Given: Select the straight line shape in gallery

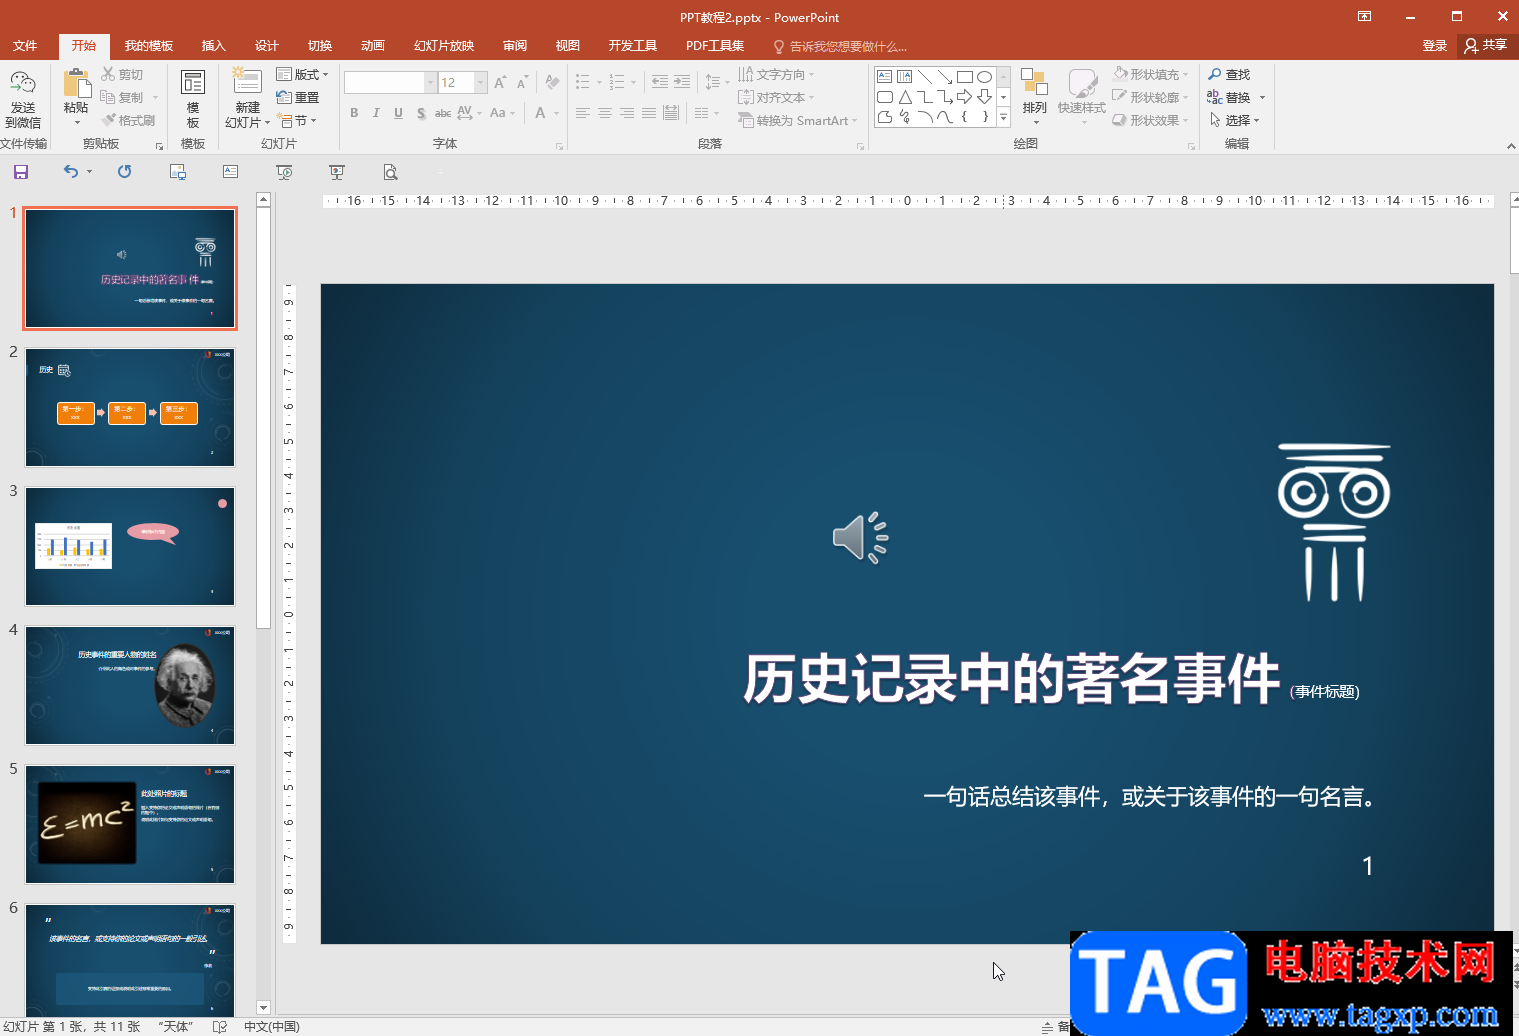Looking at the screenshot, I should click(924, 76).
